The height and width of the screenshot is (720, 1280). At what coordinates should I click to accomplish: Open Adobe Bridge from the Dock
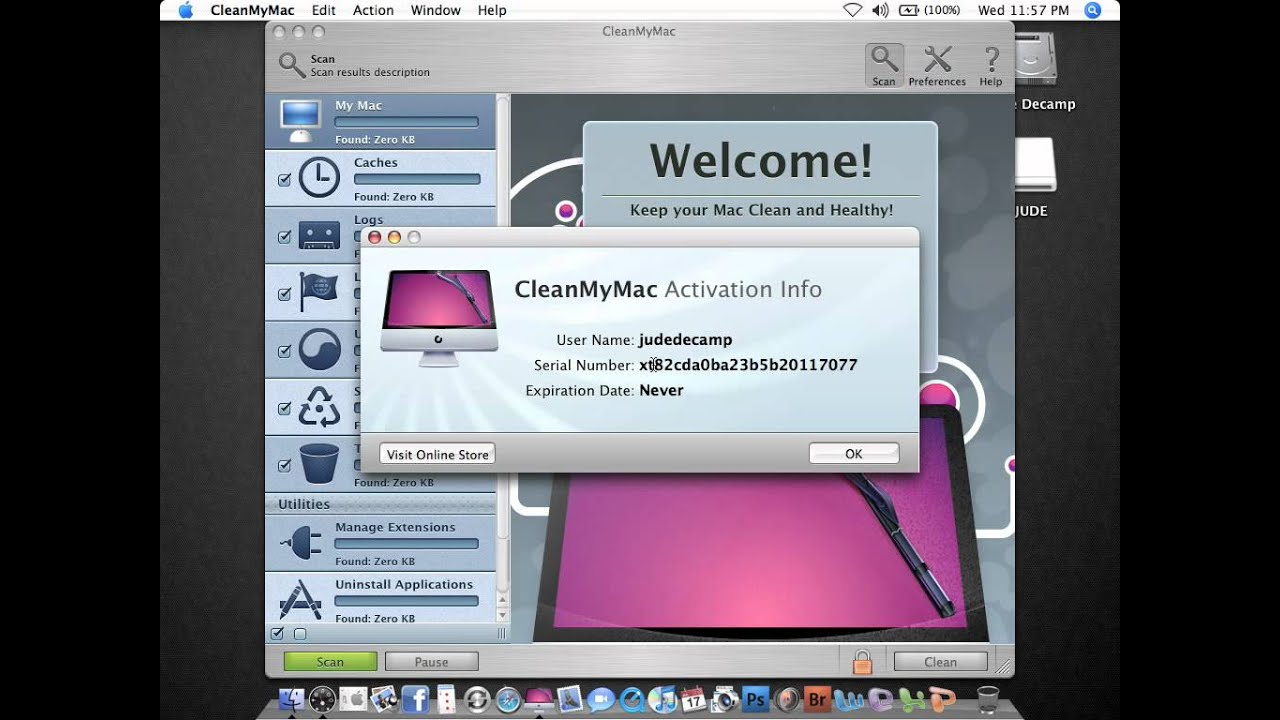pos(818,699)
